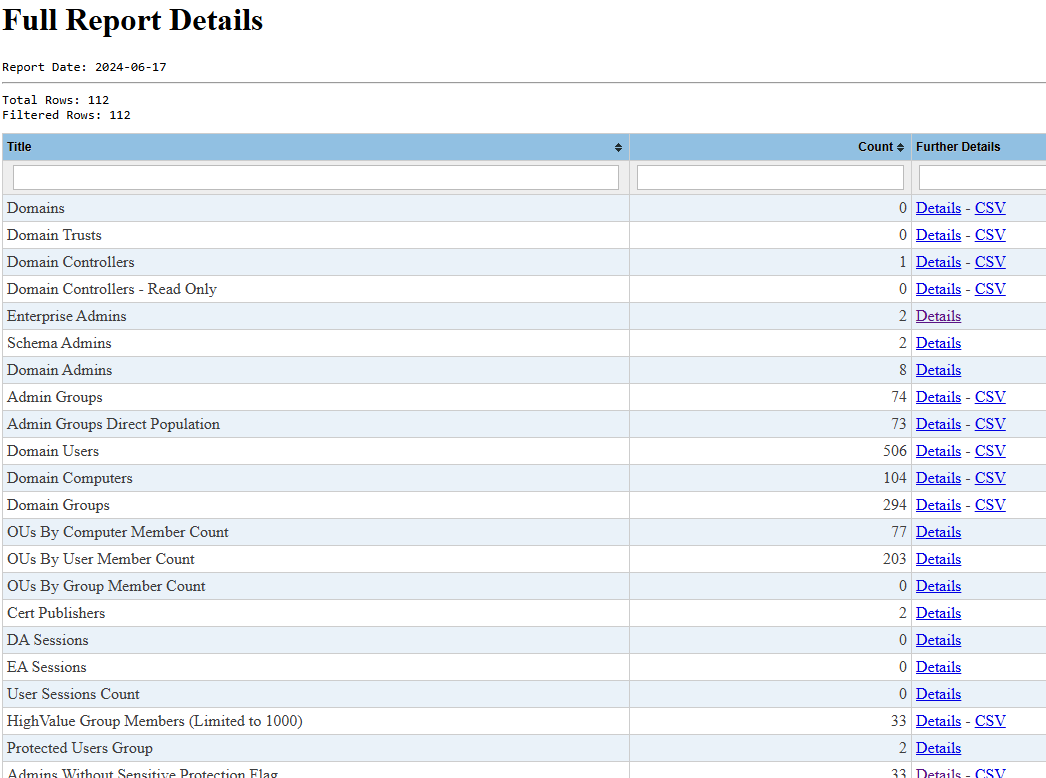Open Details for Domain Admins
1046x778 pixels.
pyautogui.click(x=938, y=369)
